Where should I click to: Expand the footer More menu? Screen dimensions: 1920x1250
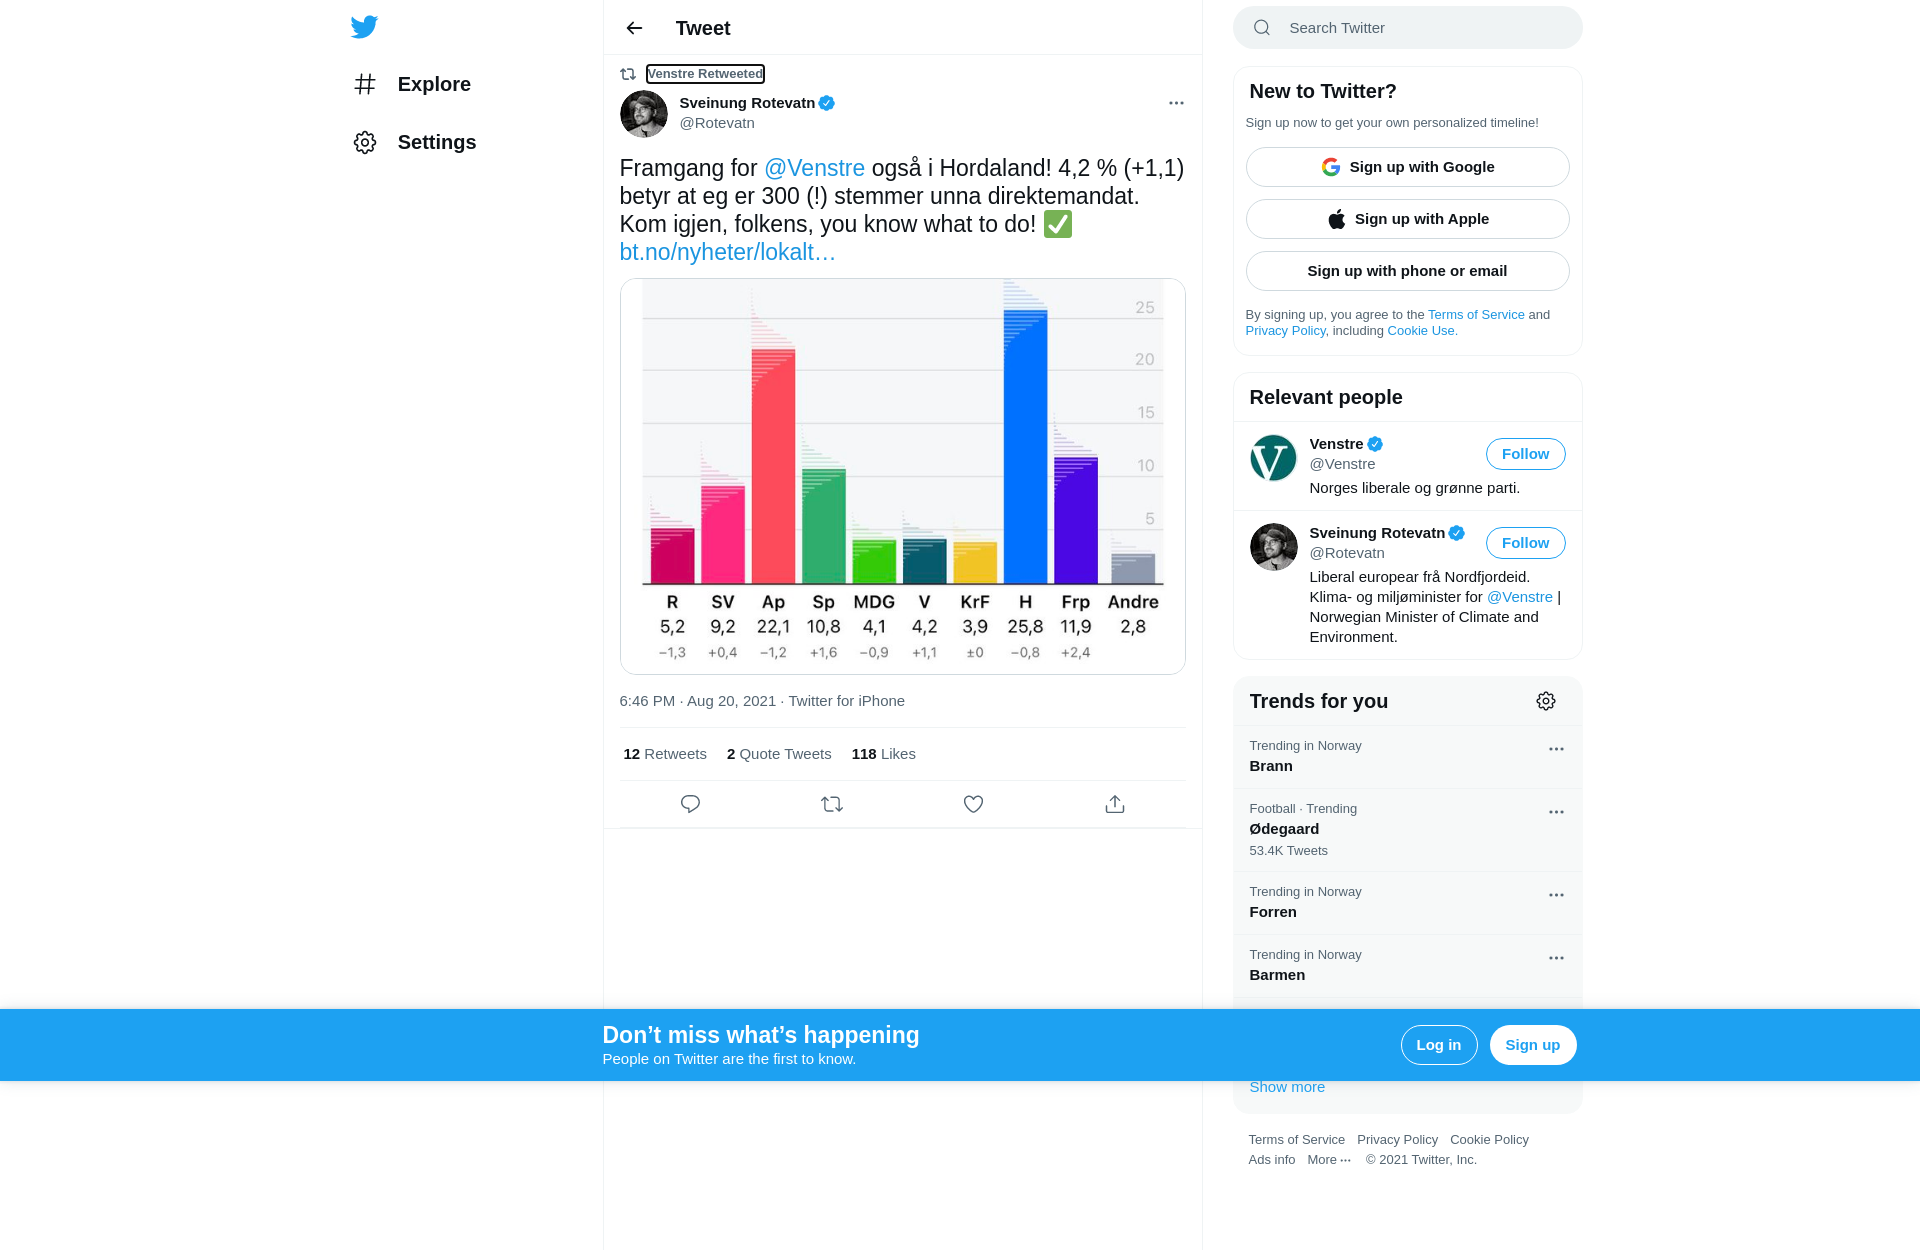1329,1160
